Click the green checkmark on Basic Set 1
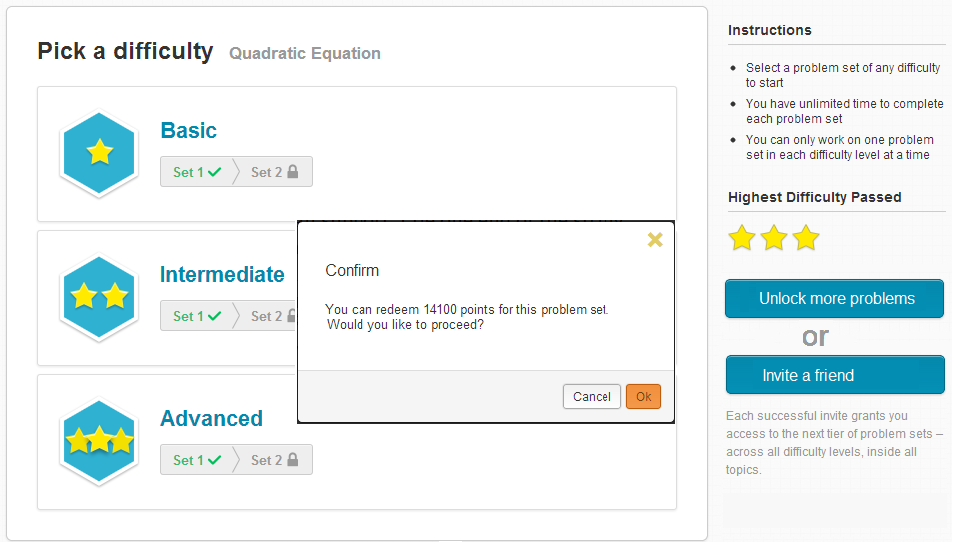954x542 pixels. coord(214,172)
